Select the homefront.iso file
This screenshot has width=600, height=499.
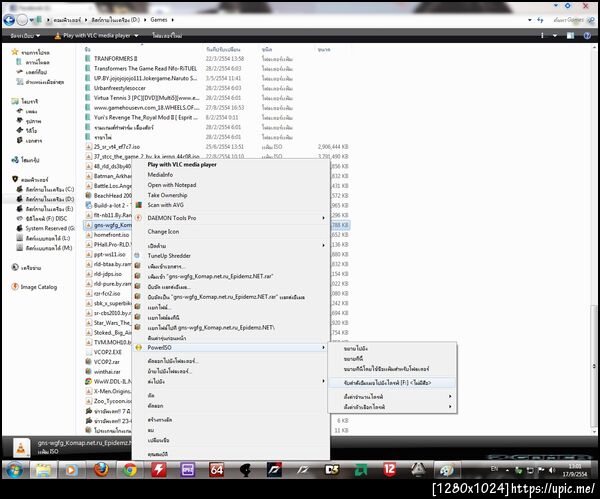click(111, 235)
